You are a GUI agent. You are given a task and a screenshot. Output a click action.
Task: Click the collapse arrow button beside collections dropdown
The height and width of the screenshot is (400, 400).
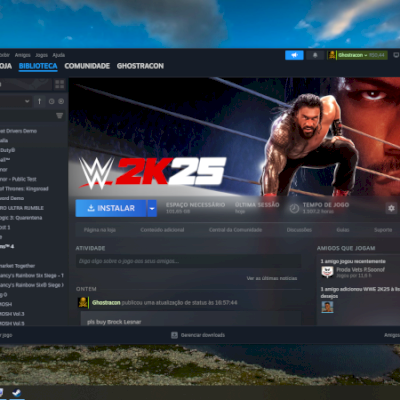tap(39, 101)
